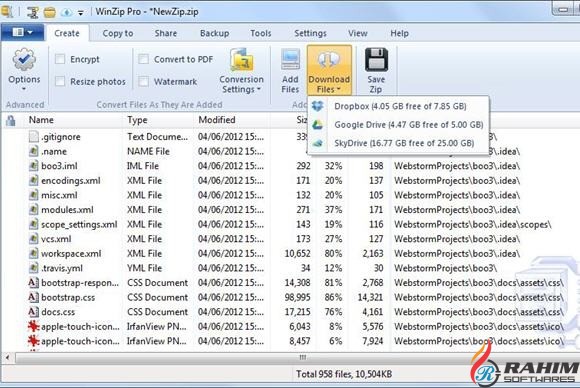Click the file icon next to .travis.yml
The image size is (580, 388).
34,268
